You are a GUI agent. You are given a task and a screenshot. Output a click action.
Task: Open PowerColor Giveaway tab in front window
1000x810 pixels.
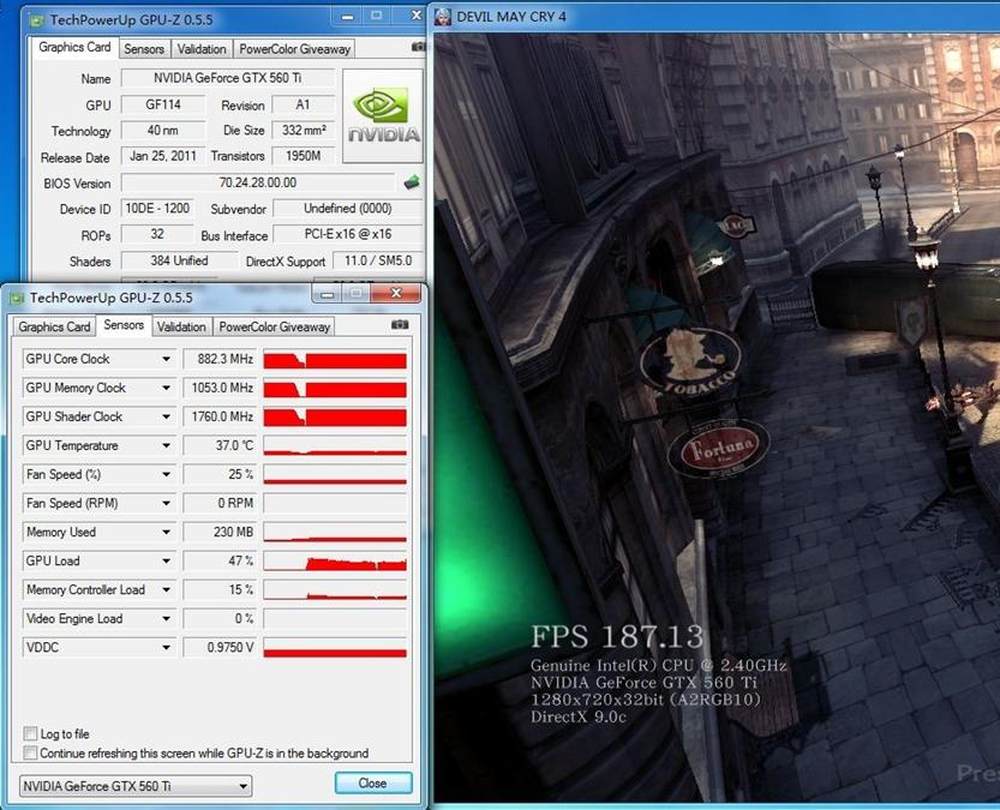click(274, 327)
